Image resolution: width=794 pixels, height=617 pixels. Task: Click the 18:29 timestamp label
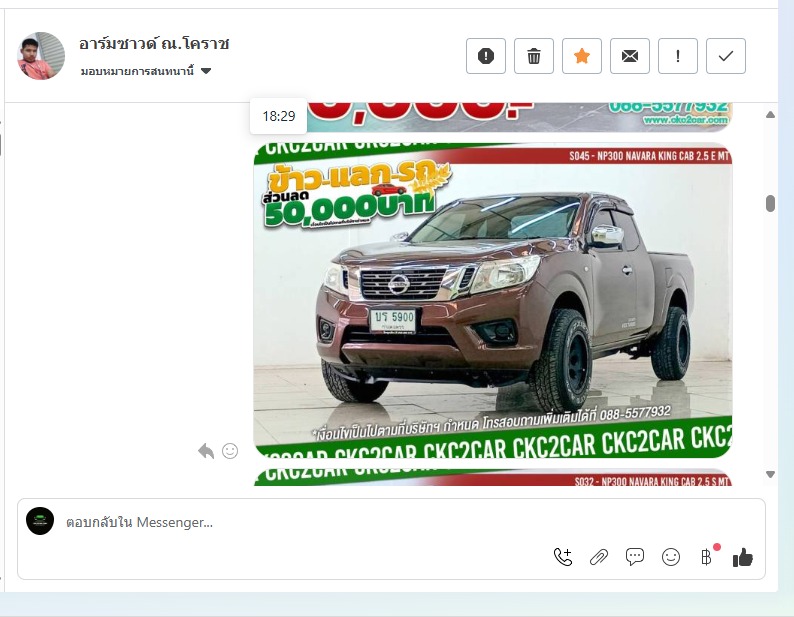point(279,116)
